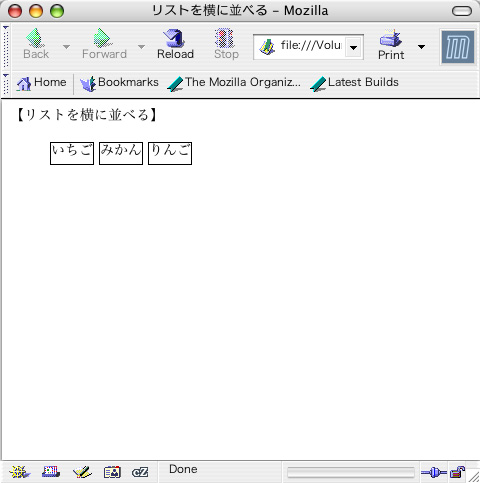480x483 pixels.
Task: Open The Mozilla Organization bookmark link
Action: click(234, 83)
